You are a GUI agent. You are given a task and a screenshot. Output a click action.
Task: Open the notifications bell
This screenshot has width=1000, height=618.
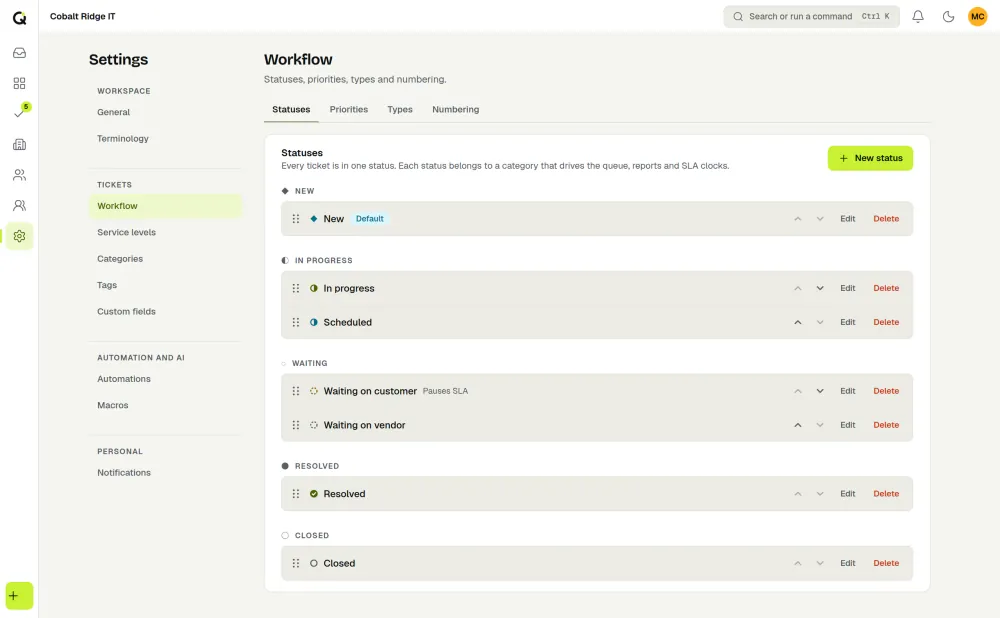click(x=918, y=17)
